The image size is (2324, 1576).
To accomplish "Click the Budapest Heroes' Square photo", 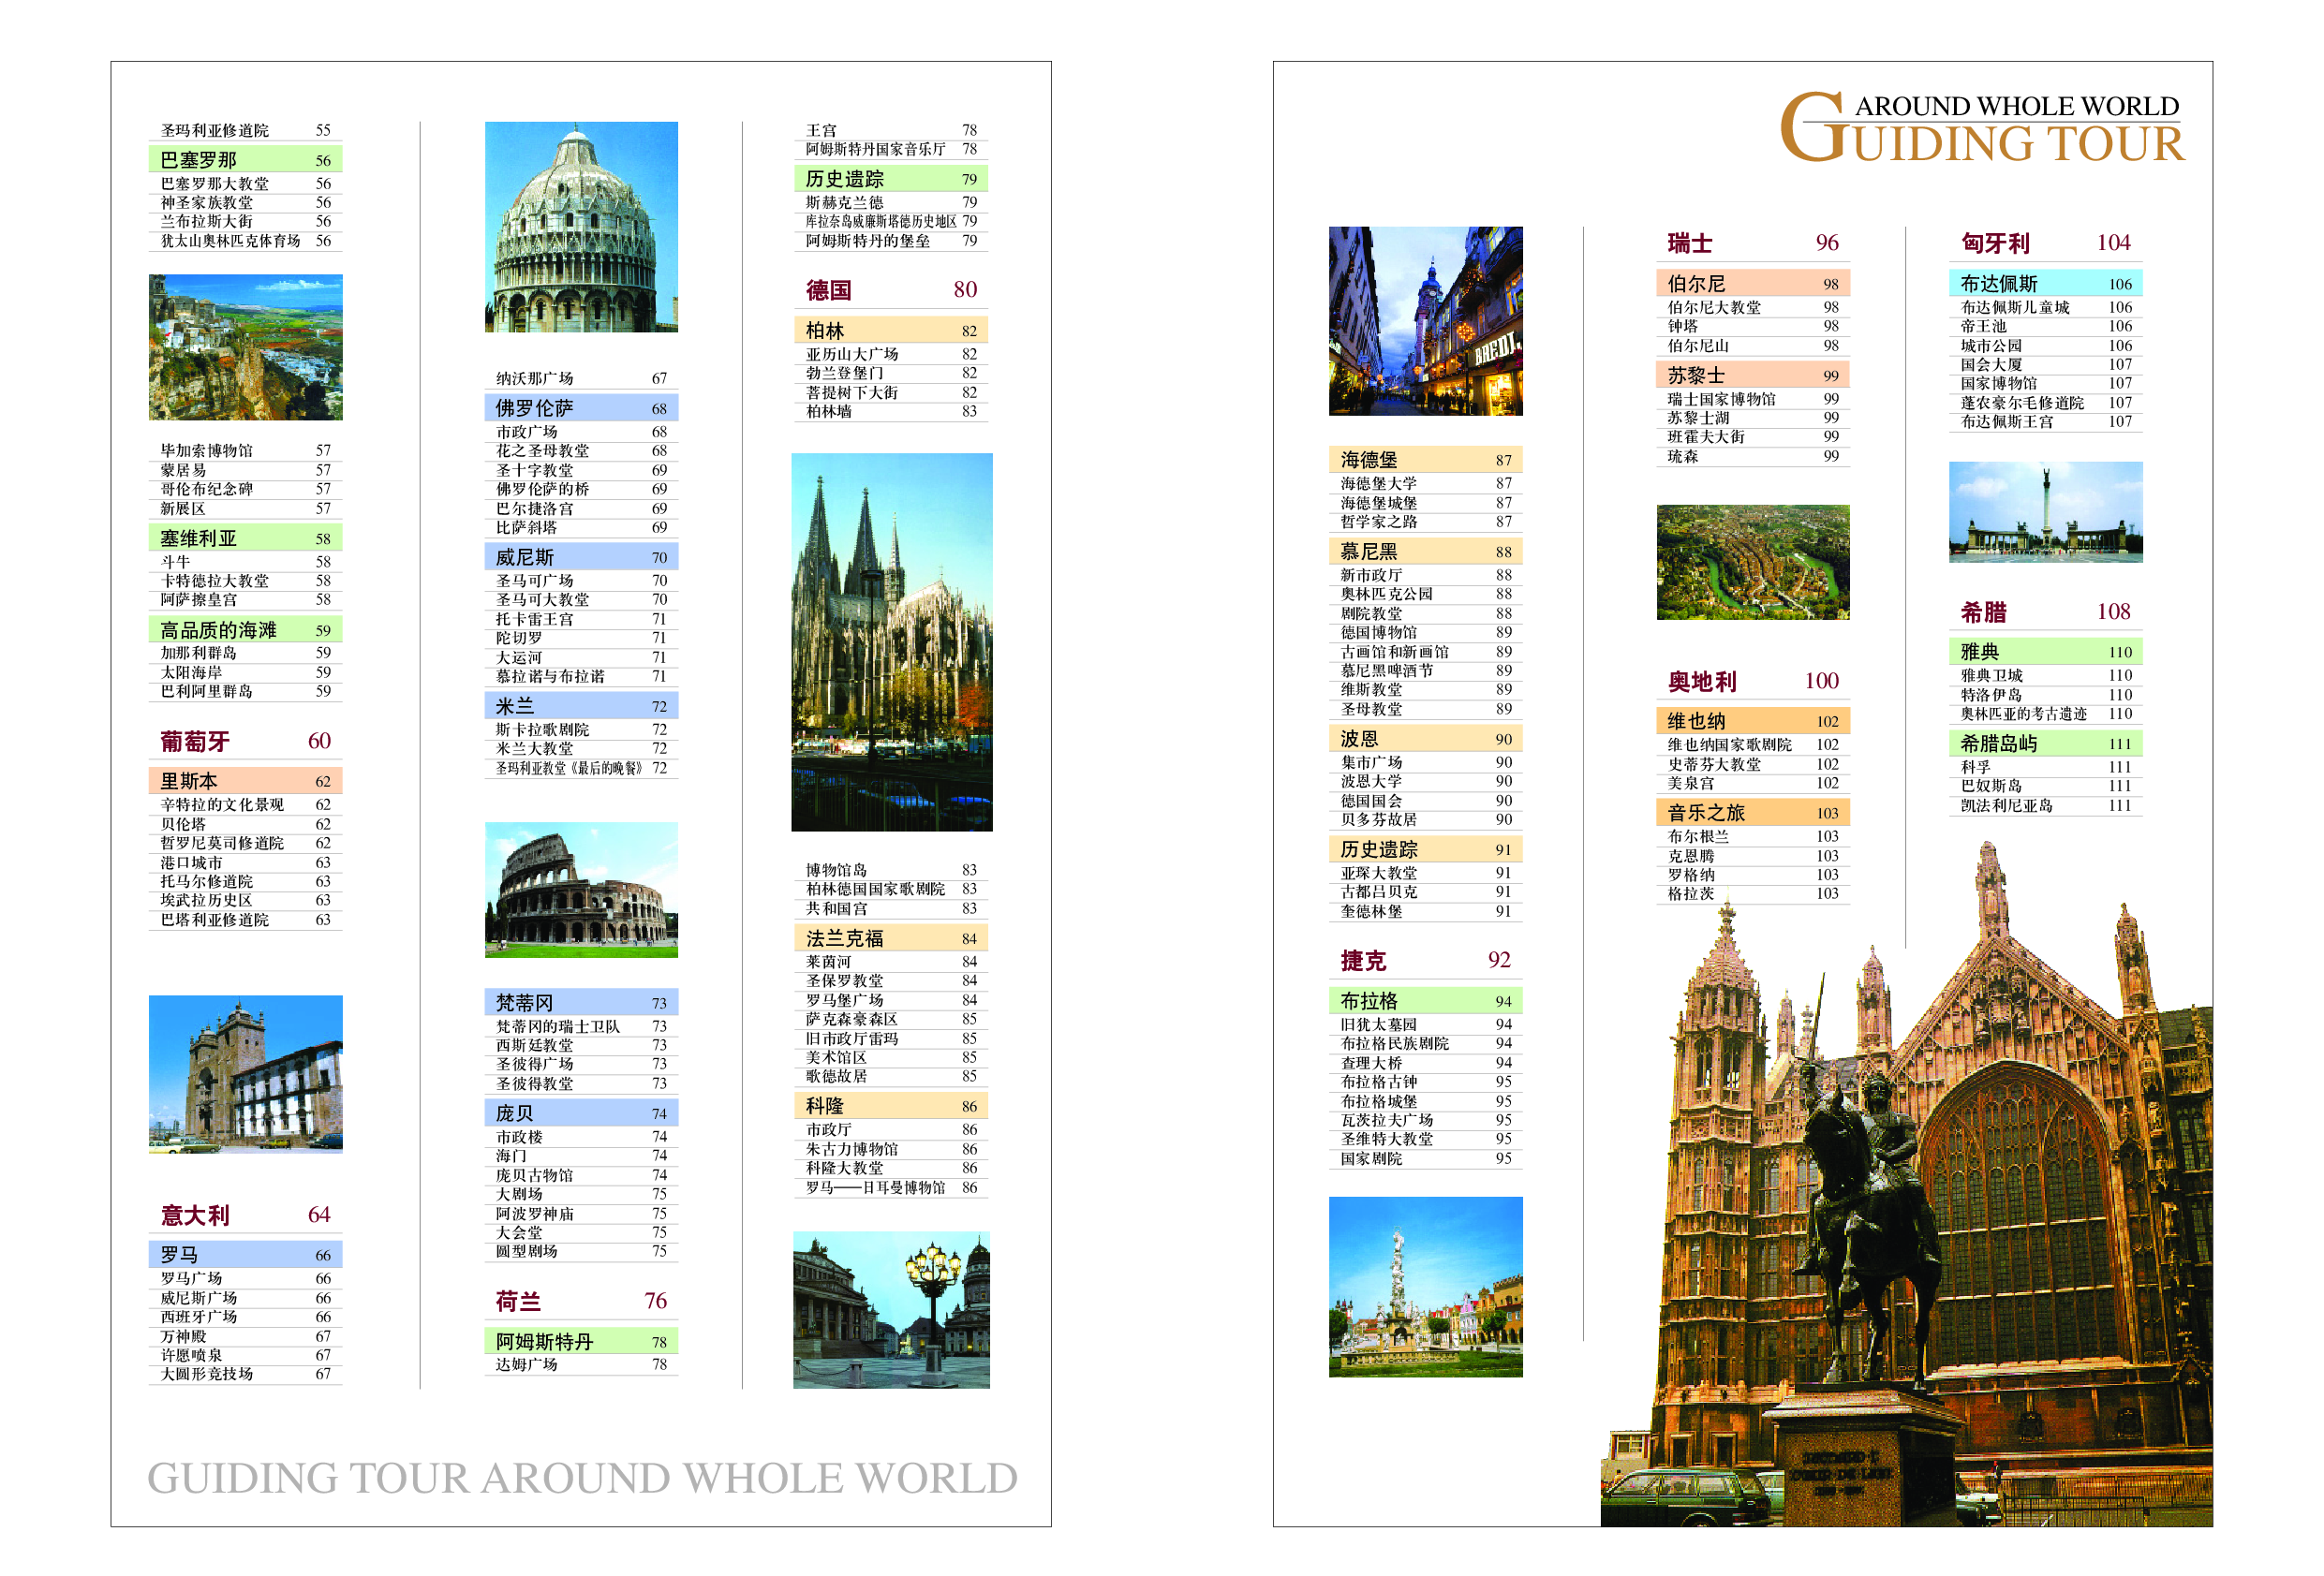I will click(2045, 512).
